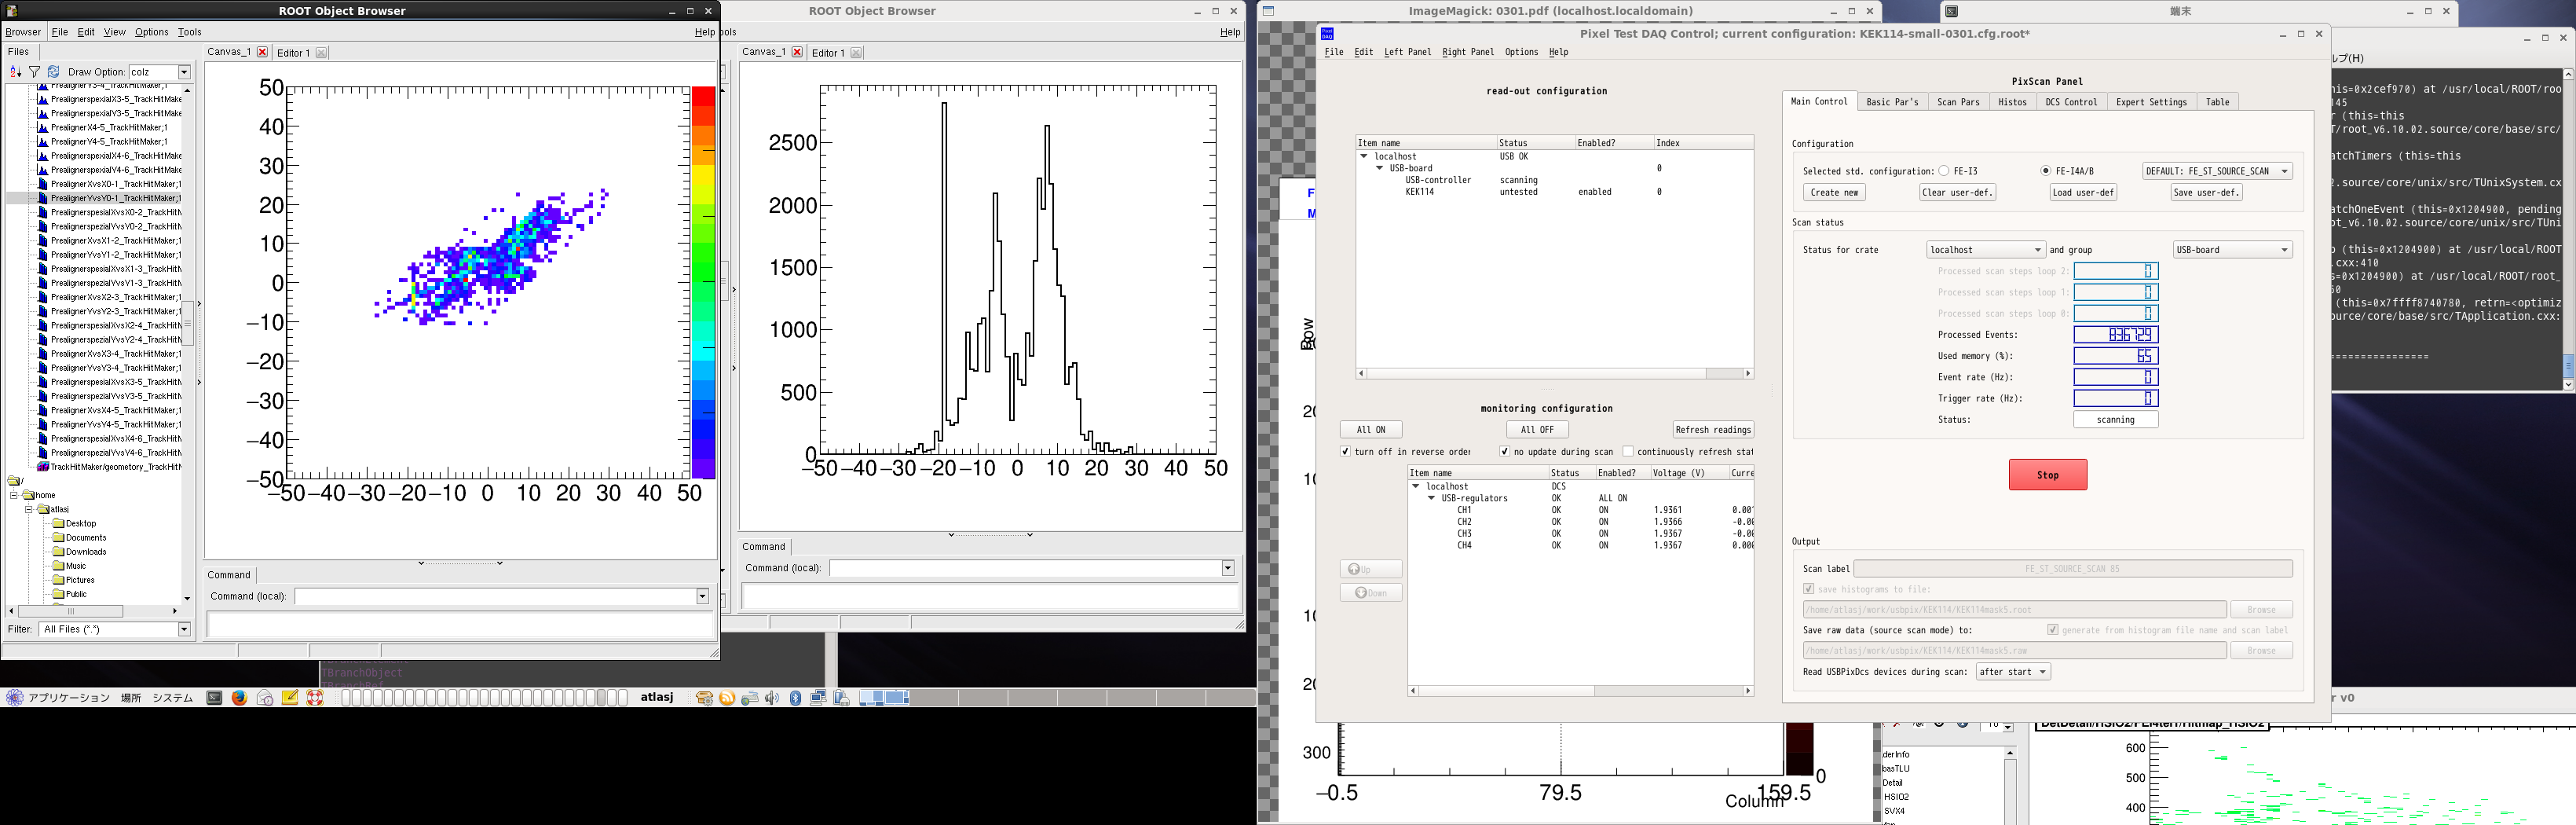Uncheck 'turn off in reverse order' checkbox
2576x825 pixels.
(x=1345, y=452)
